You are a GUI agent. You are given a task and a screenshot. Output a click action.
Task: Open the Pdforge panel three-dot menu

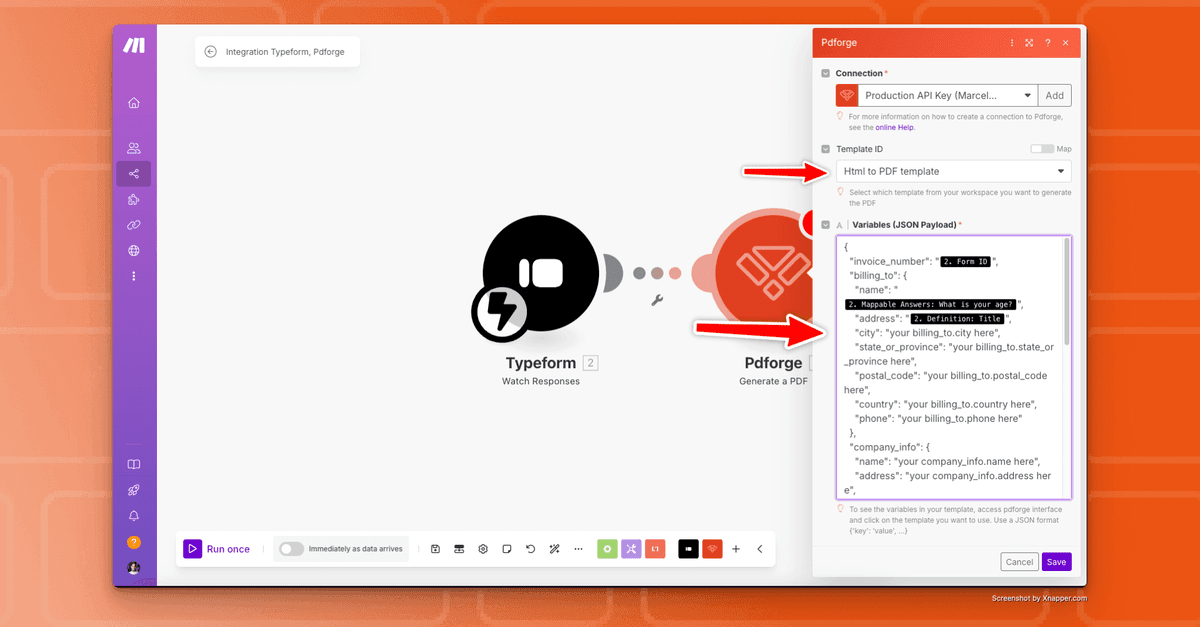(1012, 43)
